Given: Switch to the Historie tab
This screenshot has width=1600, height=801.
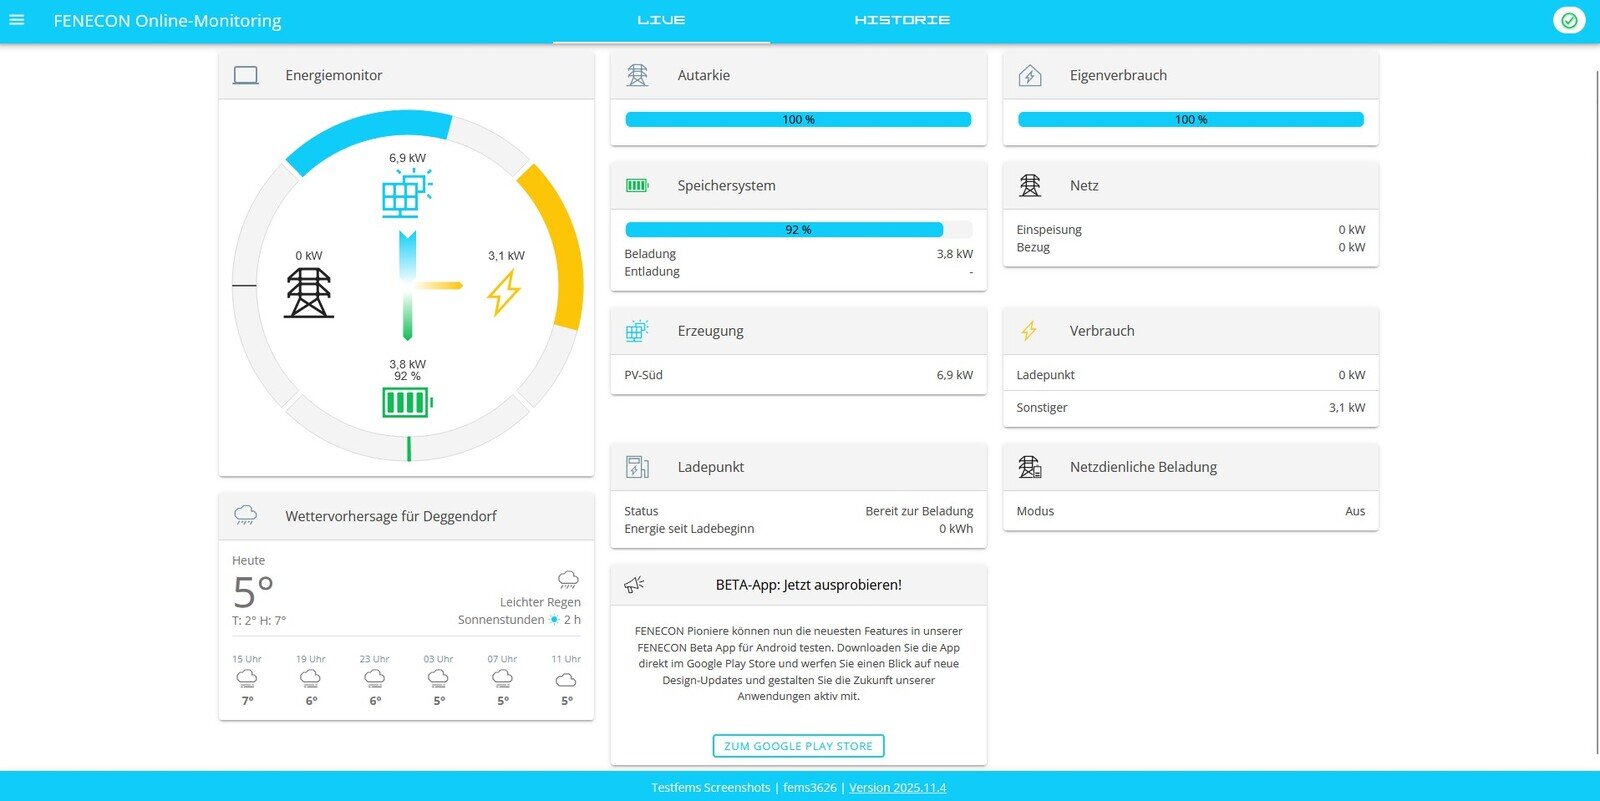Looking at the screenshot, I should 901,20.
